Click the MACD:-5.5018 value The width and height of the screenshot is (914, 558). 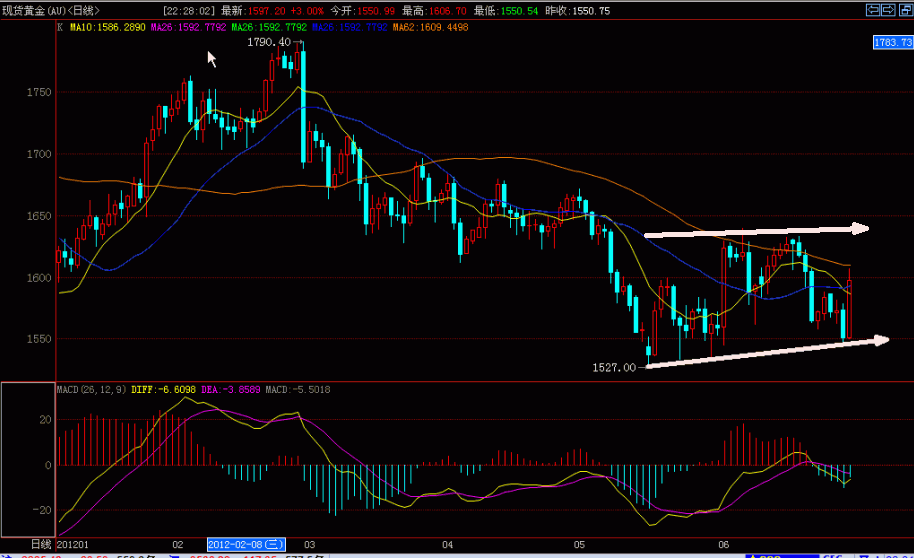pyautogui.click(x=298, y=389)
